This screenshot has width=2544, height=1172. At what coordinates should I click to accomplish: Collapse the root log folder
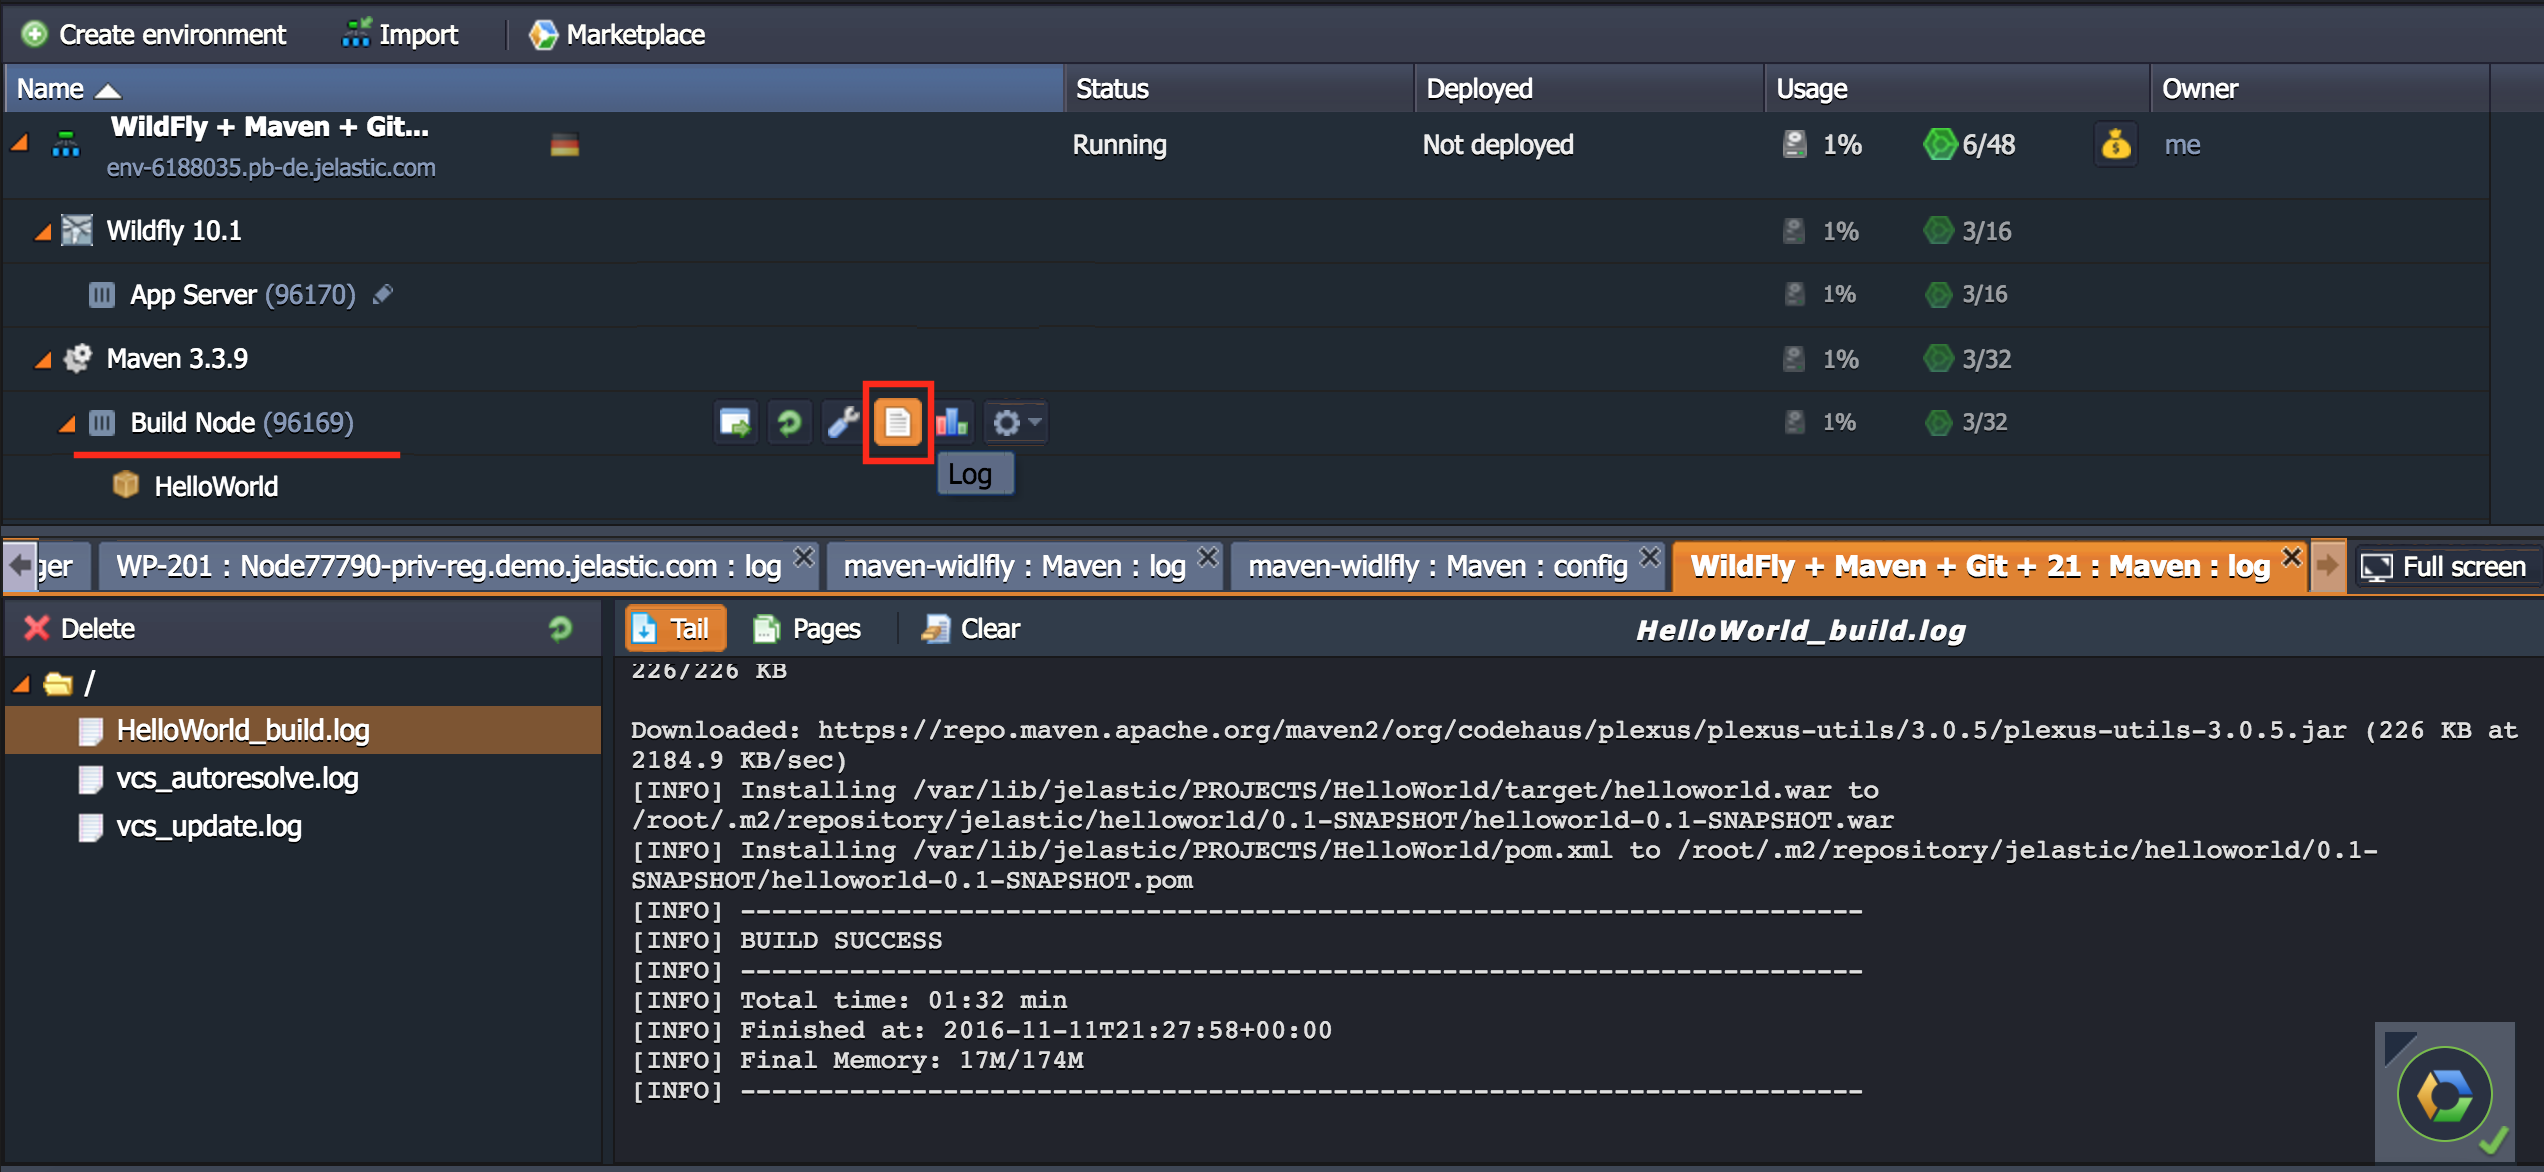21,684
